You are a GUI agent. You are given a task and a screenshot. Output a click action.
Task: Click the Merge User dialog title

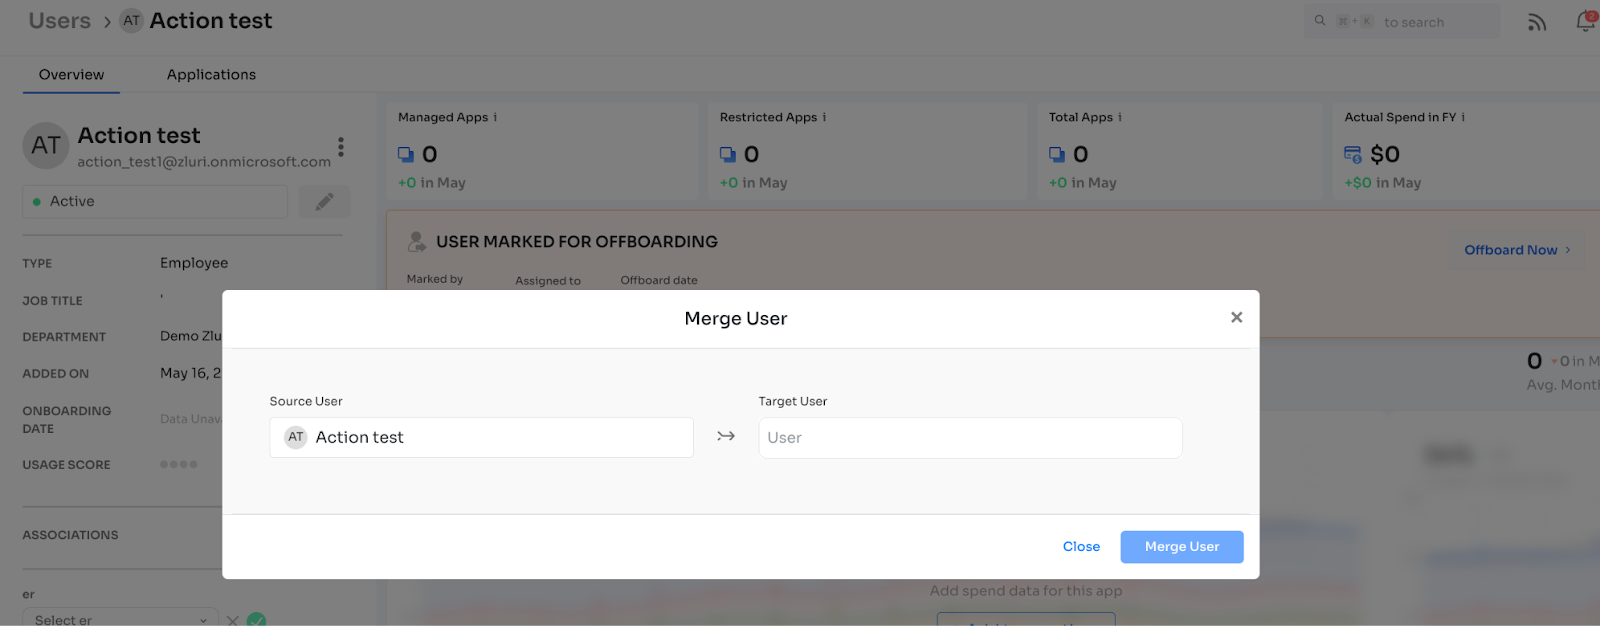point(736,319)
